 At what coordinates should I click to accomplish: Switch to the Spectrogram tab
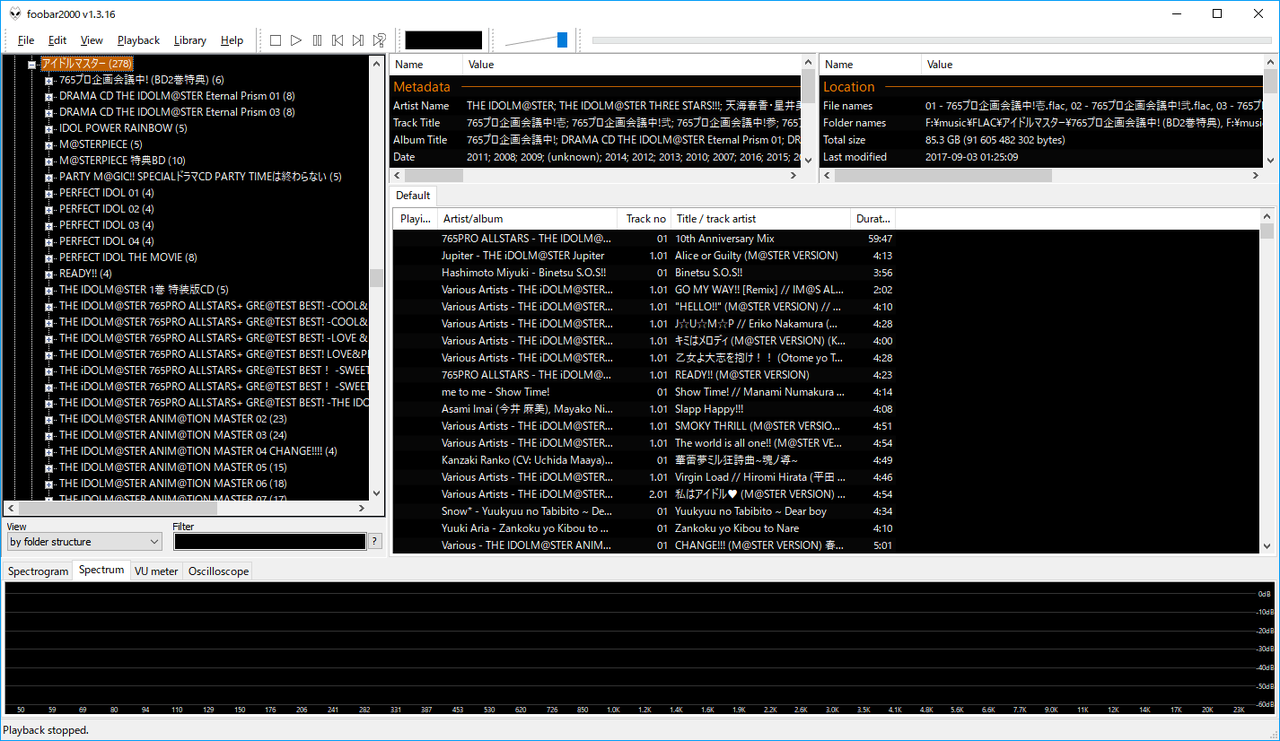pyautogui.click(x=38, y=571)
